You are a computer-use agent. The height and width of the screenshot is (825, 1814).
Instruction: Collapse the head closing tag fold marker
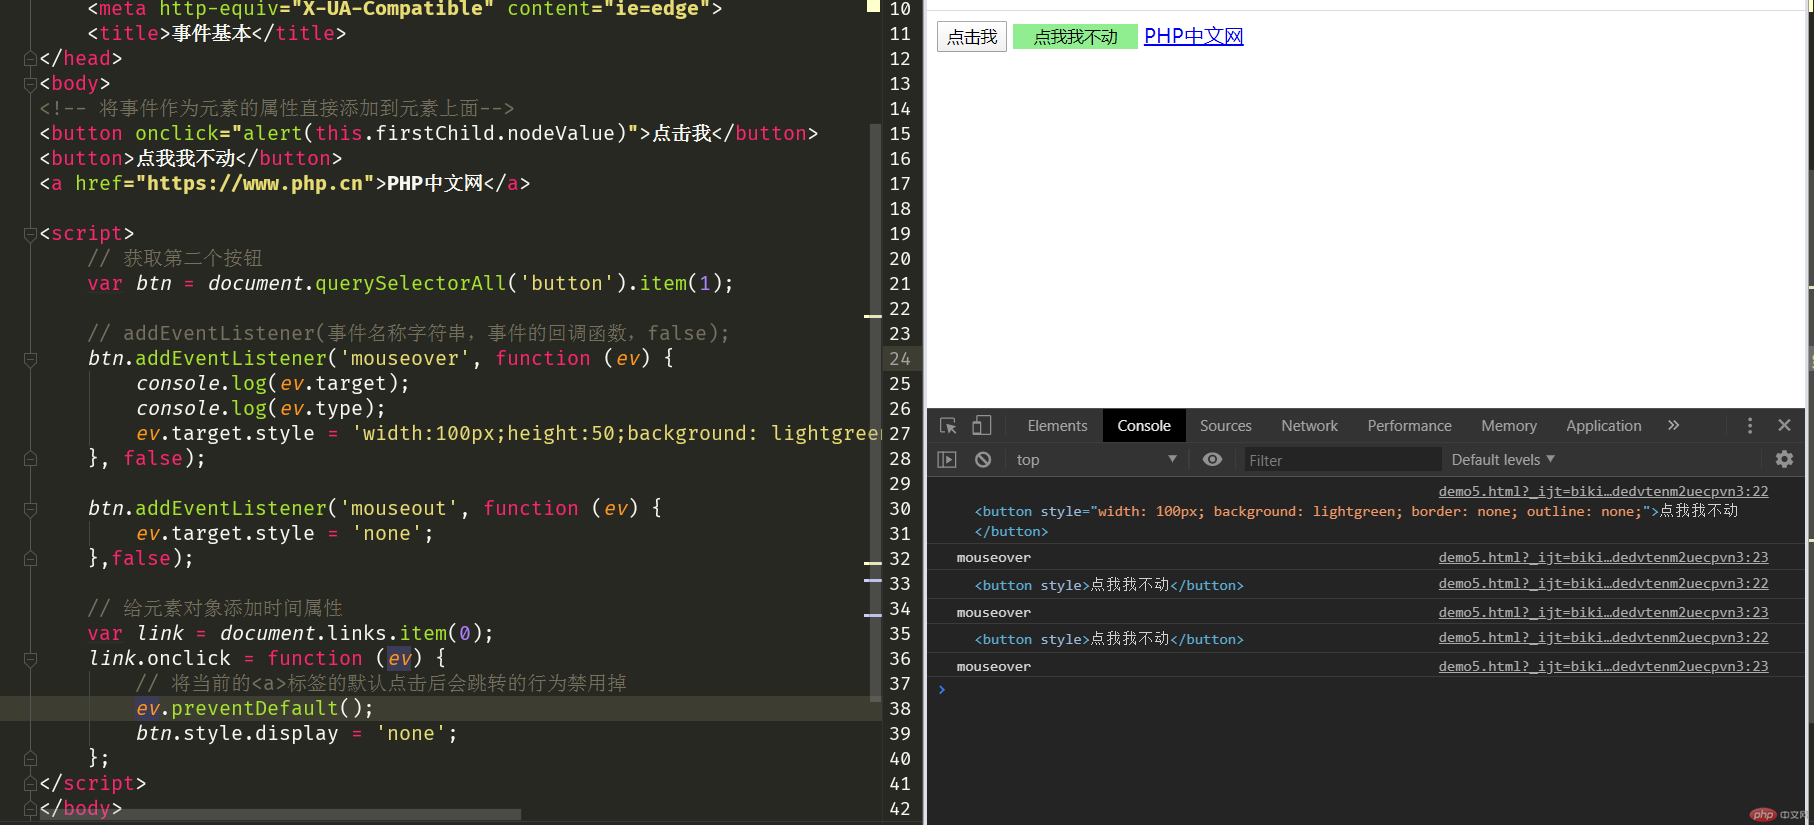tap(30, 58)
